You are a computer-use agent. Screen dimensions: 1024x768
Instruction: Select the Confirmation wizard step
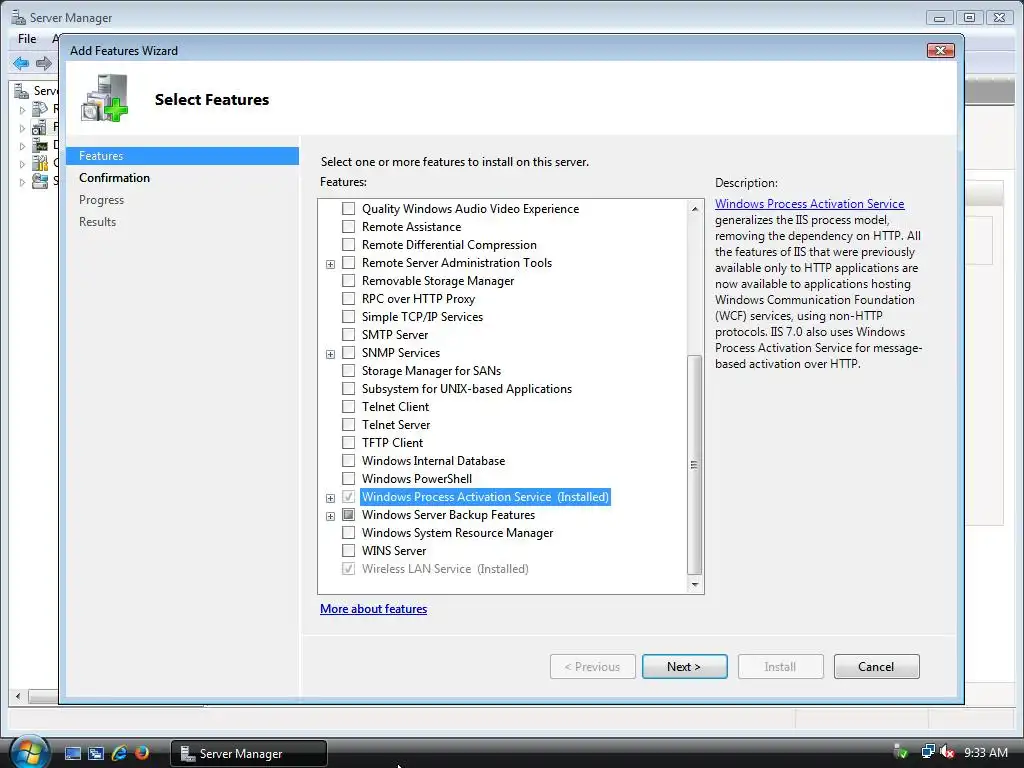tap(114, 178)
